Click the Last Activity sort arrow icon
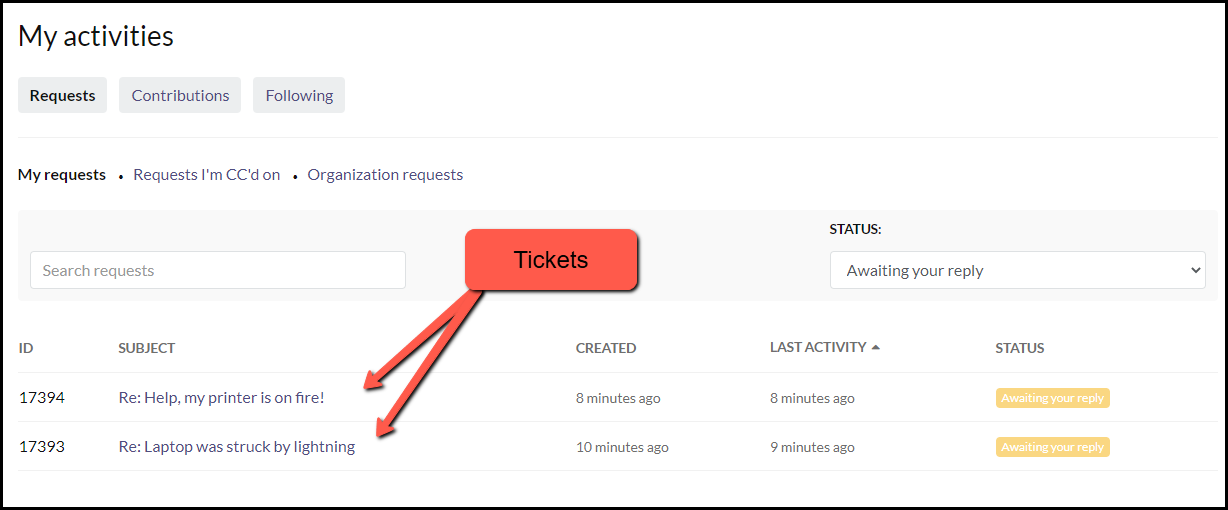The image size is (1228, 510). click(876, 348)
